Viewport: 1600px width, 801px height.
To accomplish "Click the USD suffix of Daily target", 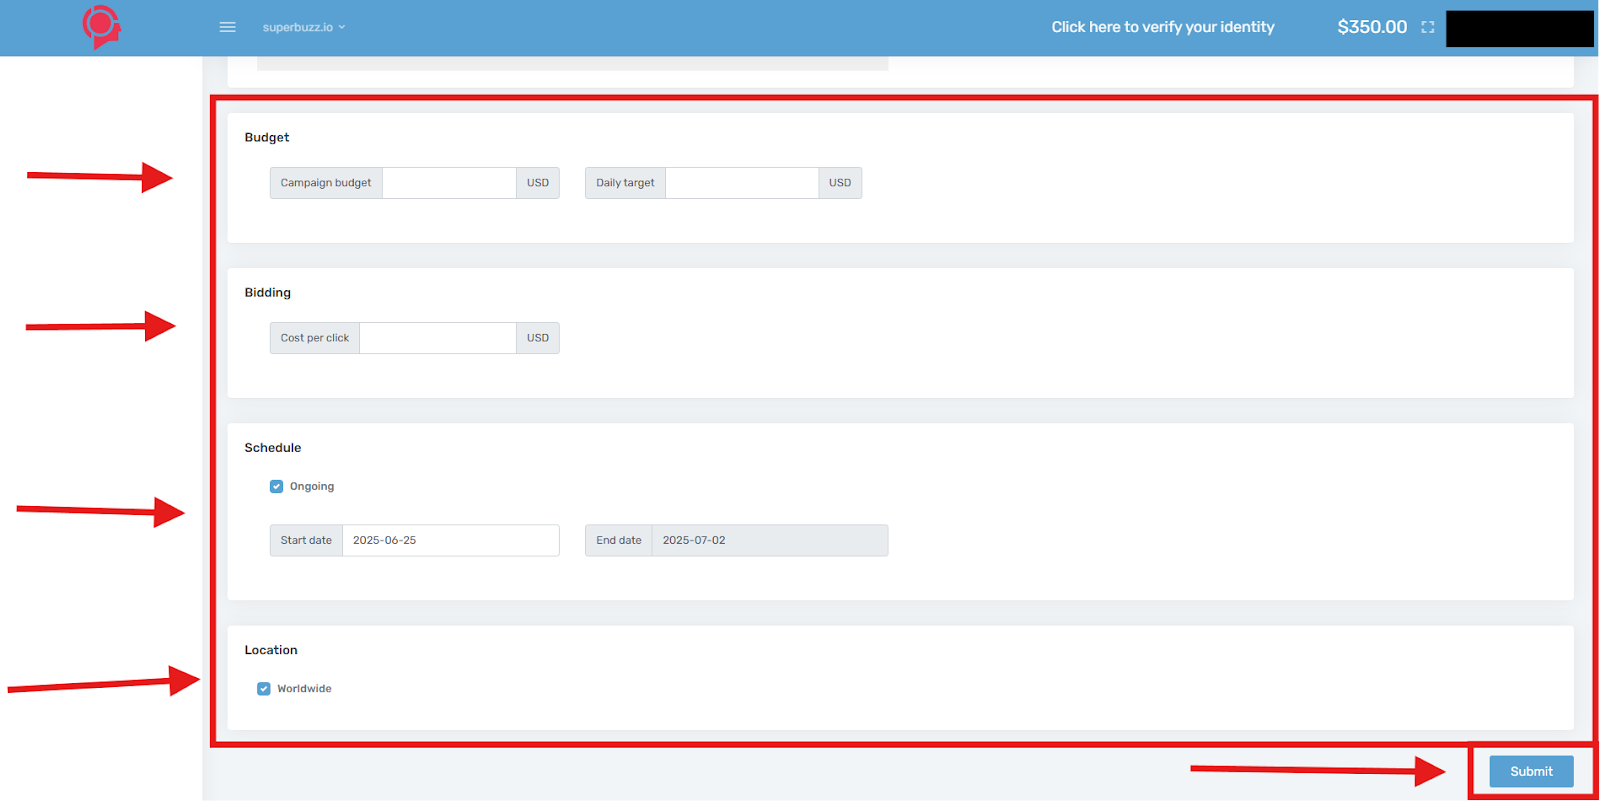I will click(x=840, y=183).
